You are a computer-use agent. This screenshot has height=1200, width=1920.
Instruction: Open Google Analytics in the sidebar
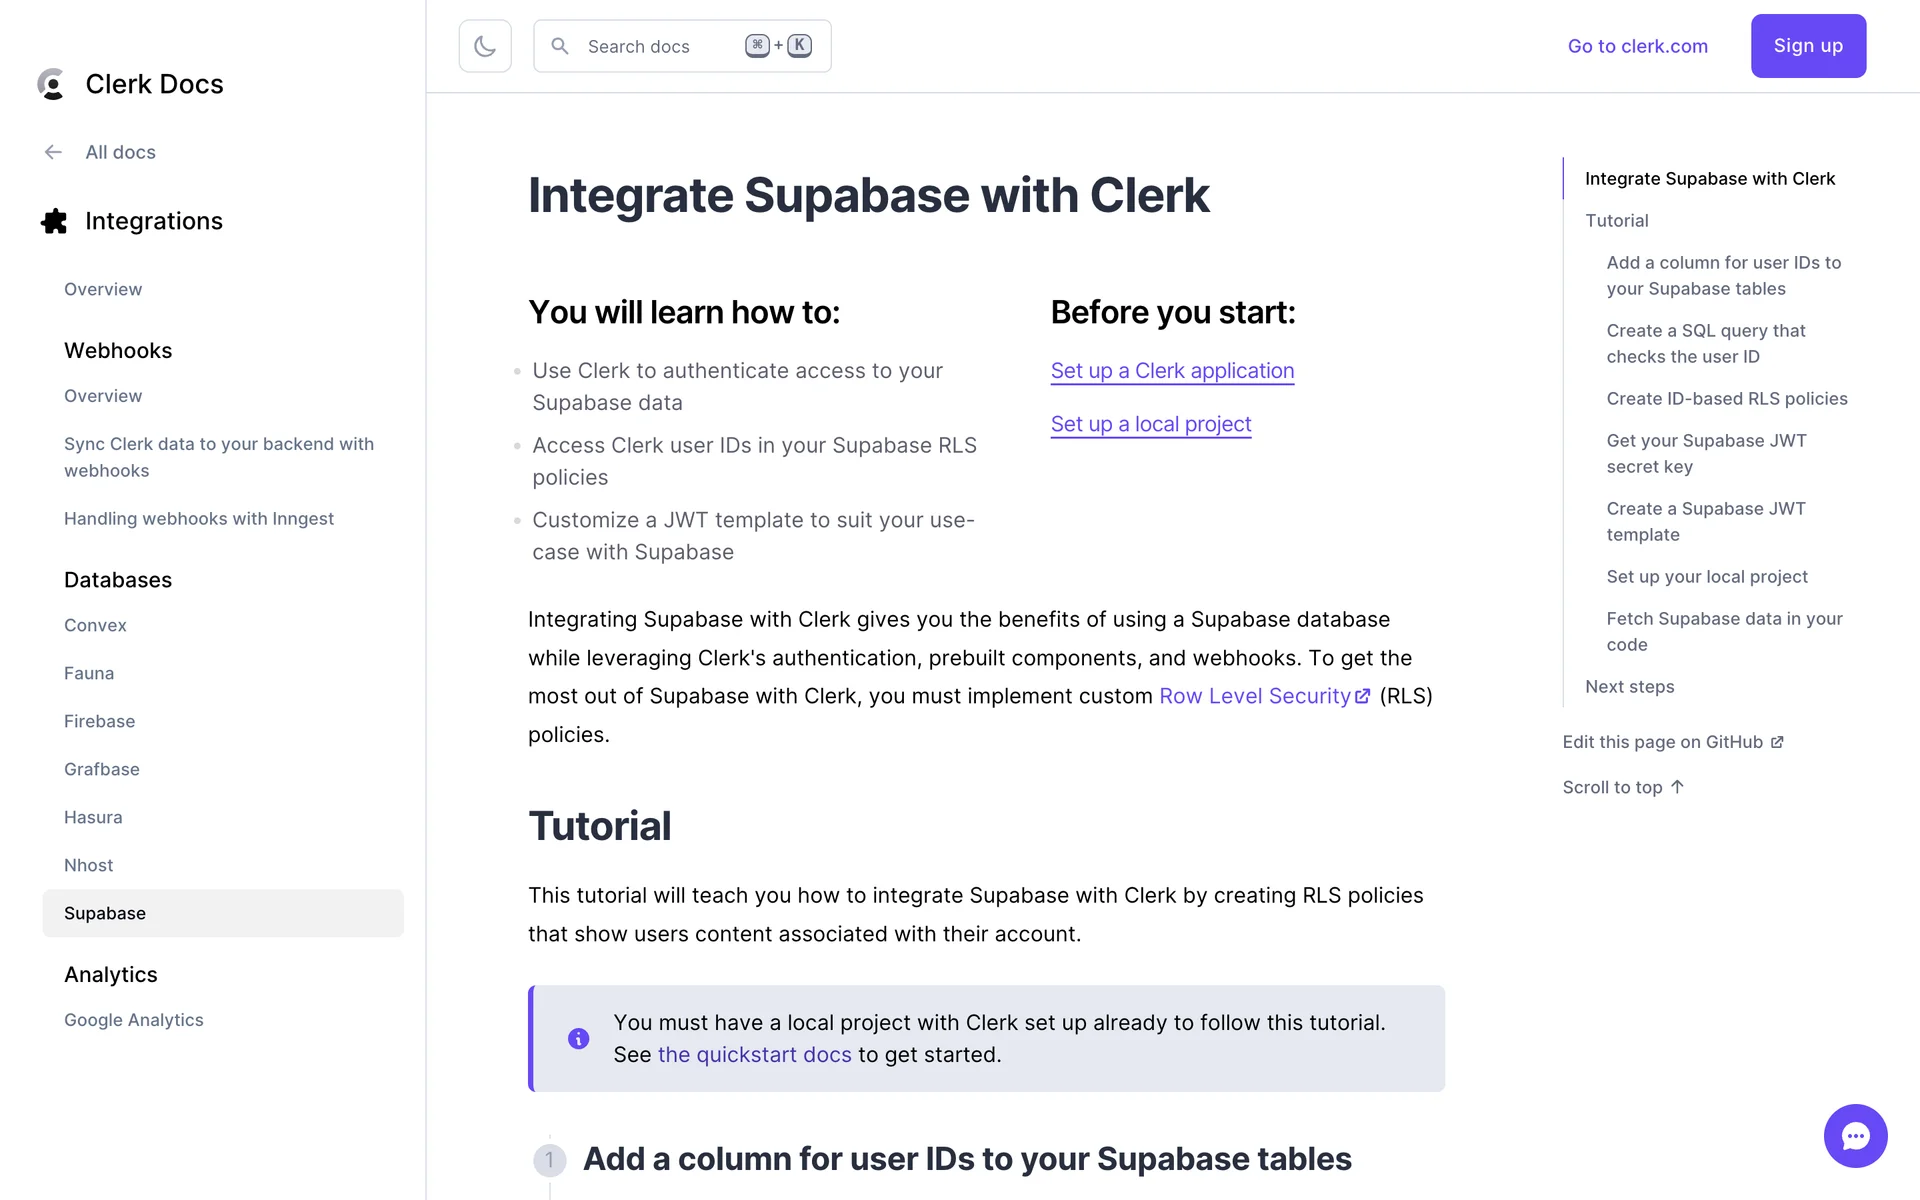pyautogui.click(x=133, y=1020)
